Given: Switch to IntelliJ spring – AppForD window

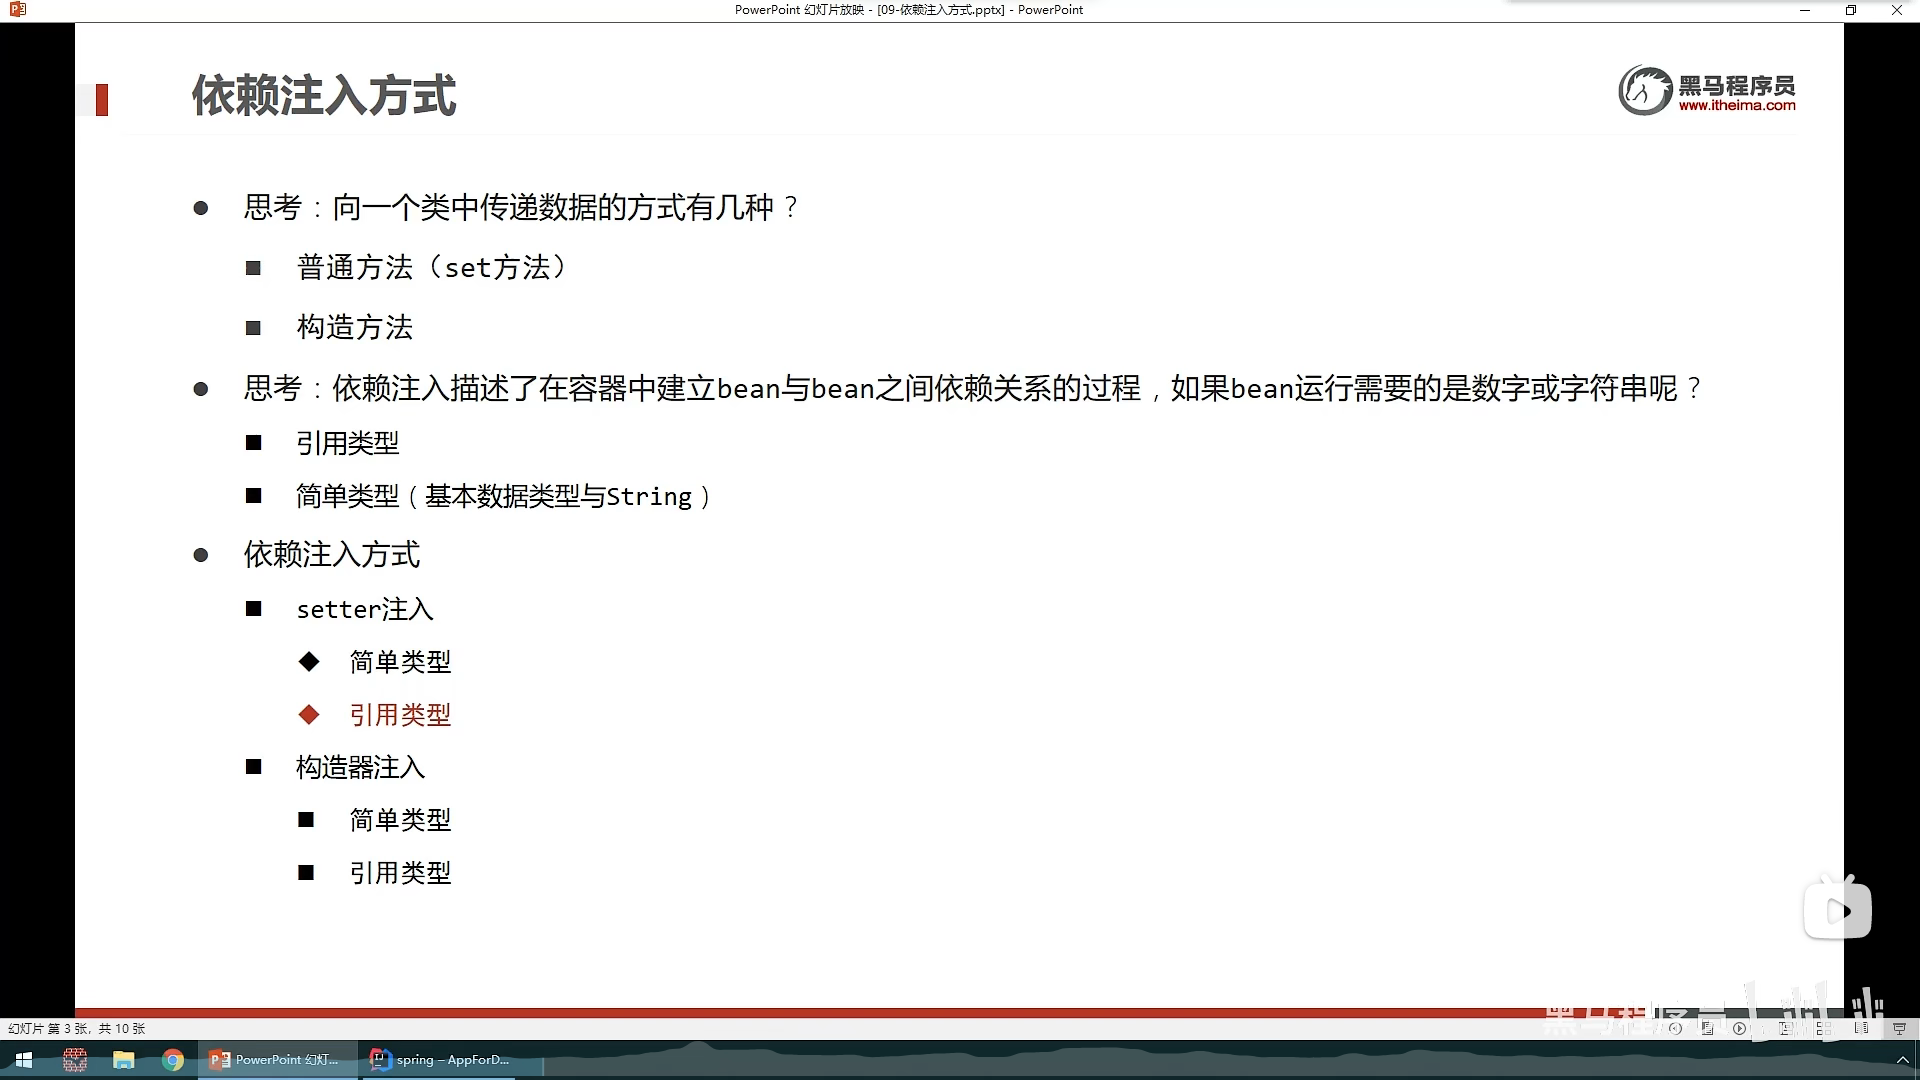Looking at the screenshot, I should coord(441,1060).
